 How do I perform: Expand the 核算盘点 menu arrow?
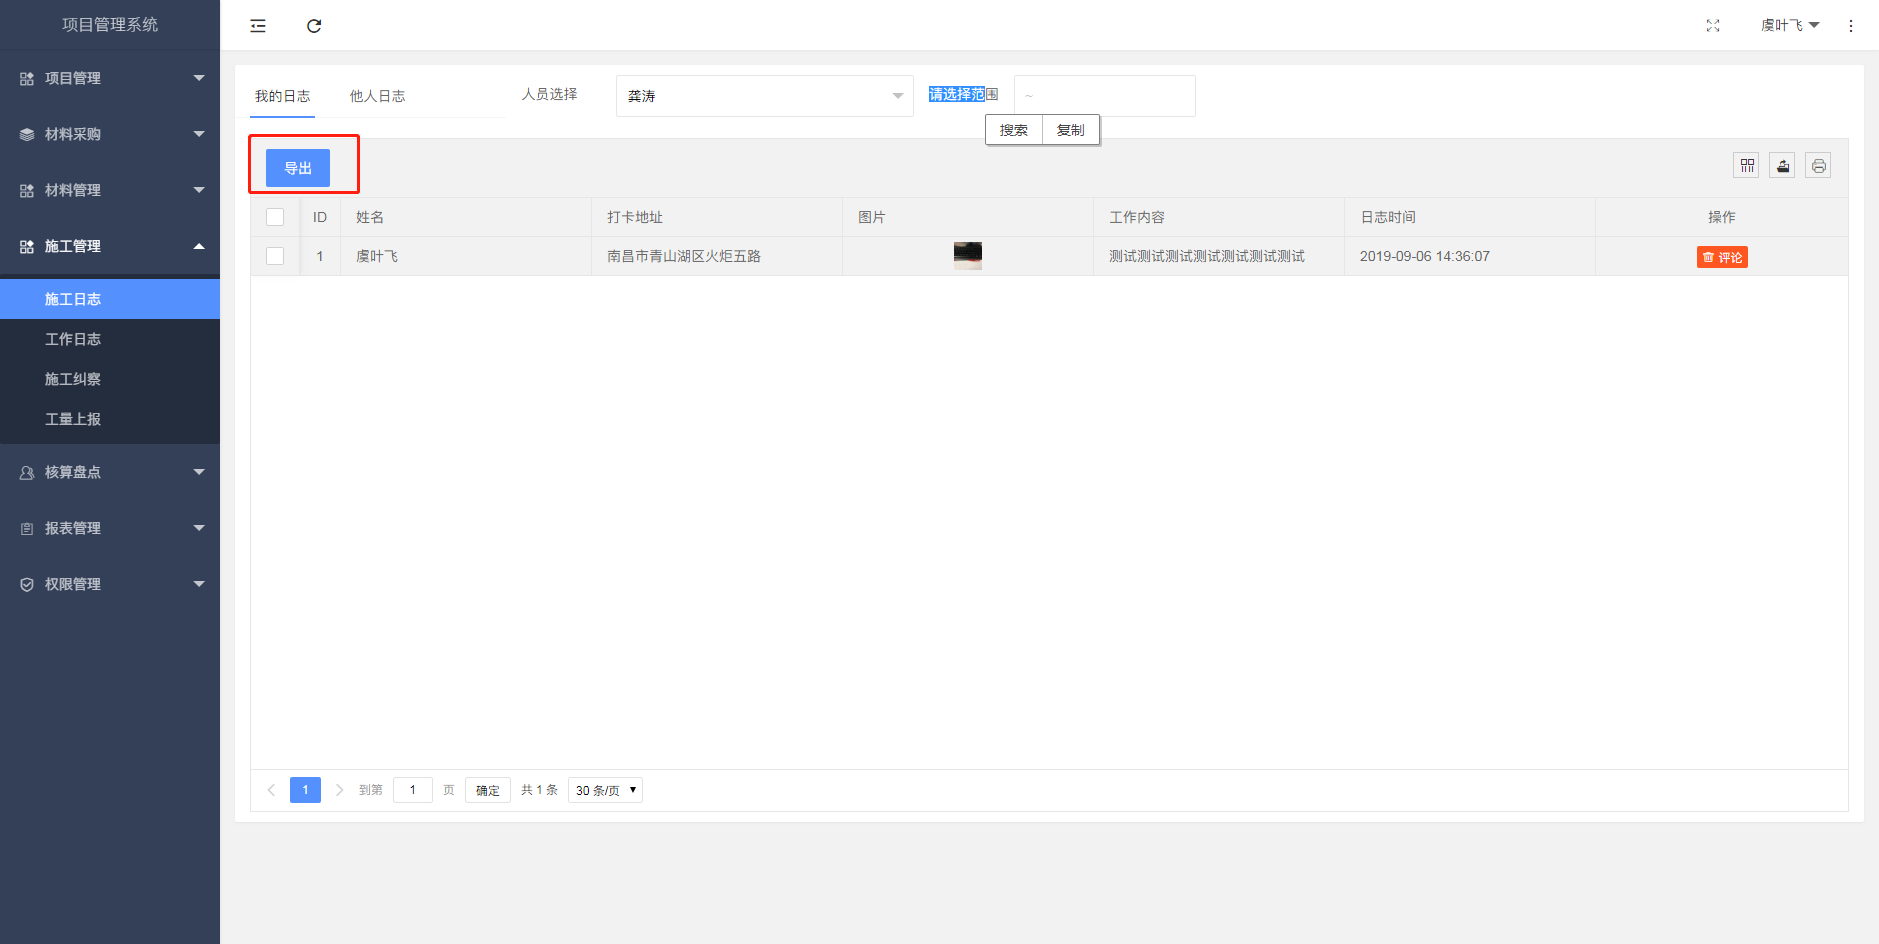(x=199, y=472)
